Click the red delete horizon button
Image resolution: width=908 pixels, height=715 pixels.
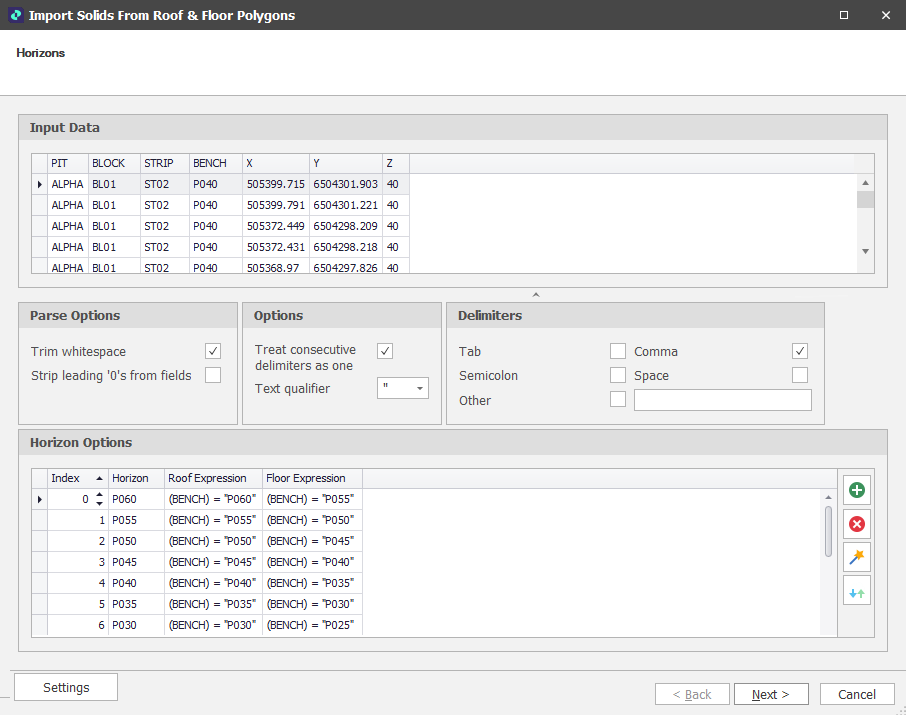point(857,524)
